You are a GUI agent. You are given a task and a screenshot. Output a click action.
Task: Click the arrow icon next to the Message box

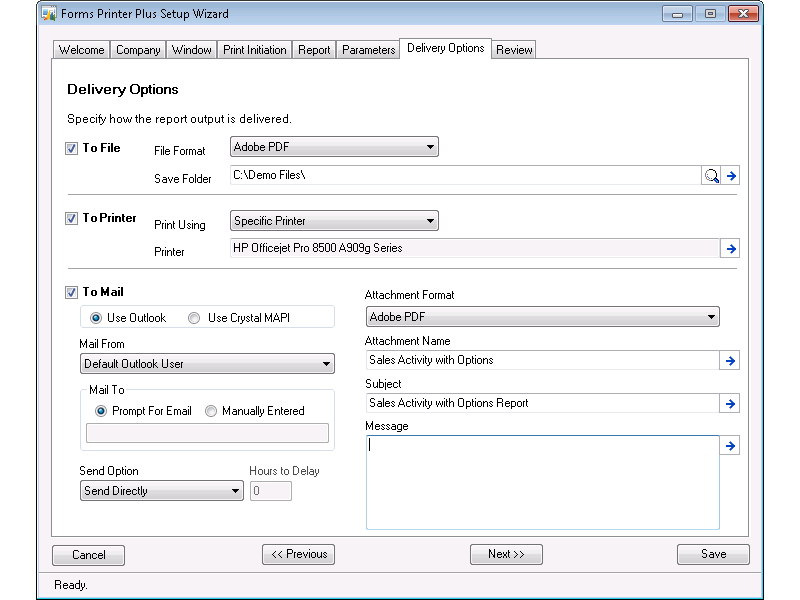(731, 446)
